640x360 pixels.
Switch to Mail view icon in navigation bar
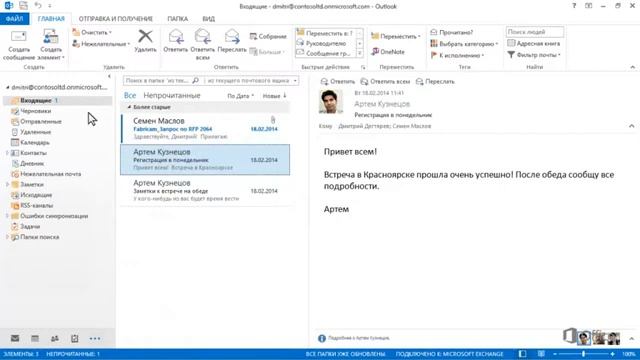[15, 338]
